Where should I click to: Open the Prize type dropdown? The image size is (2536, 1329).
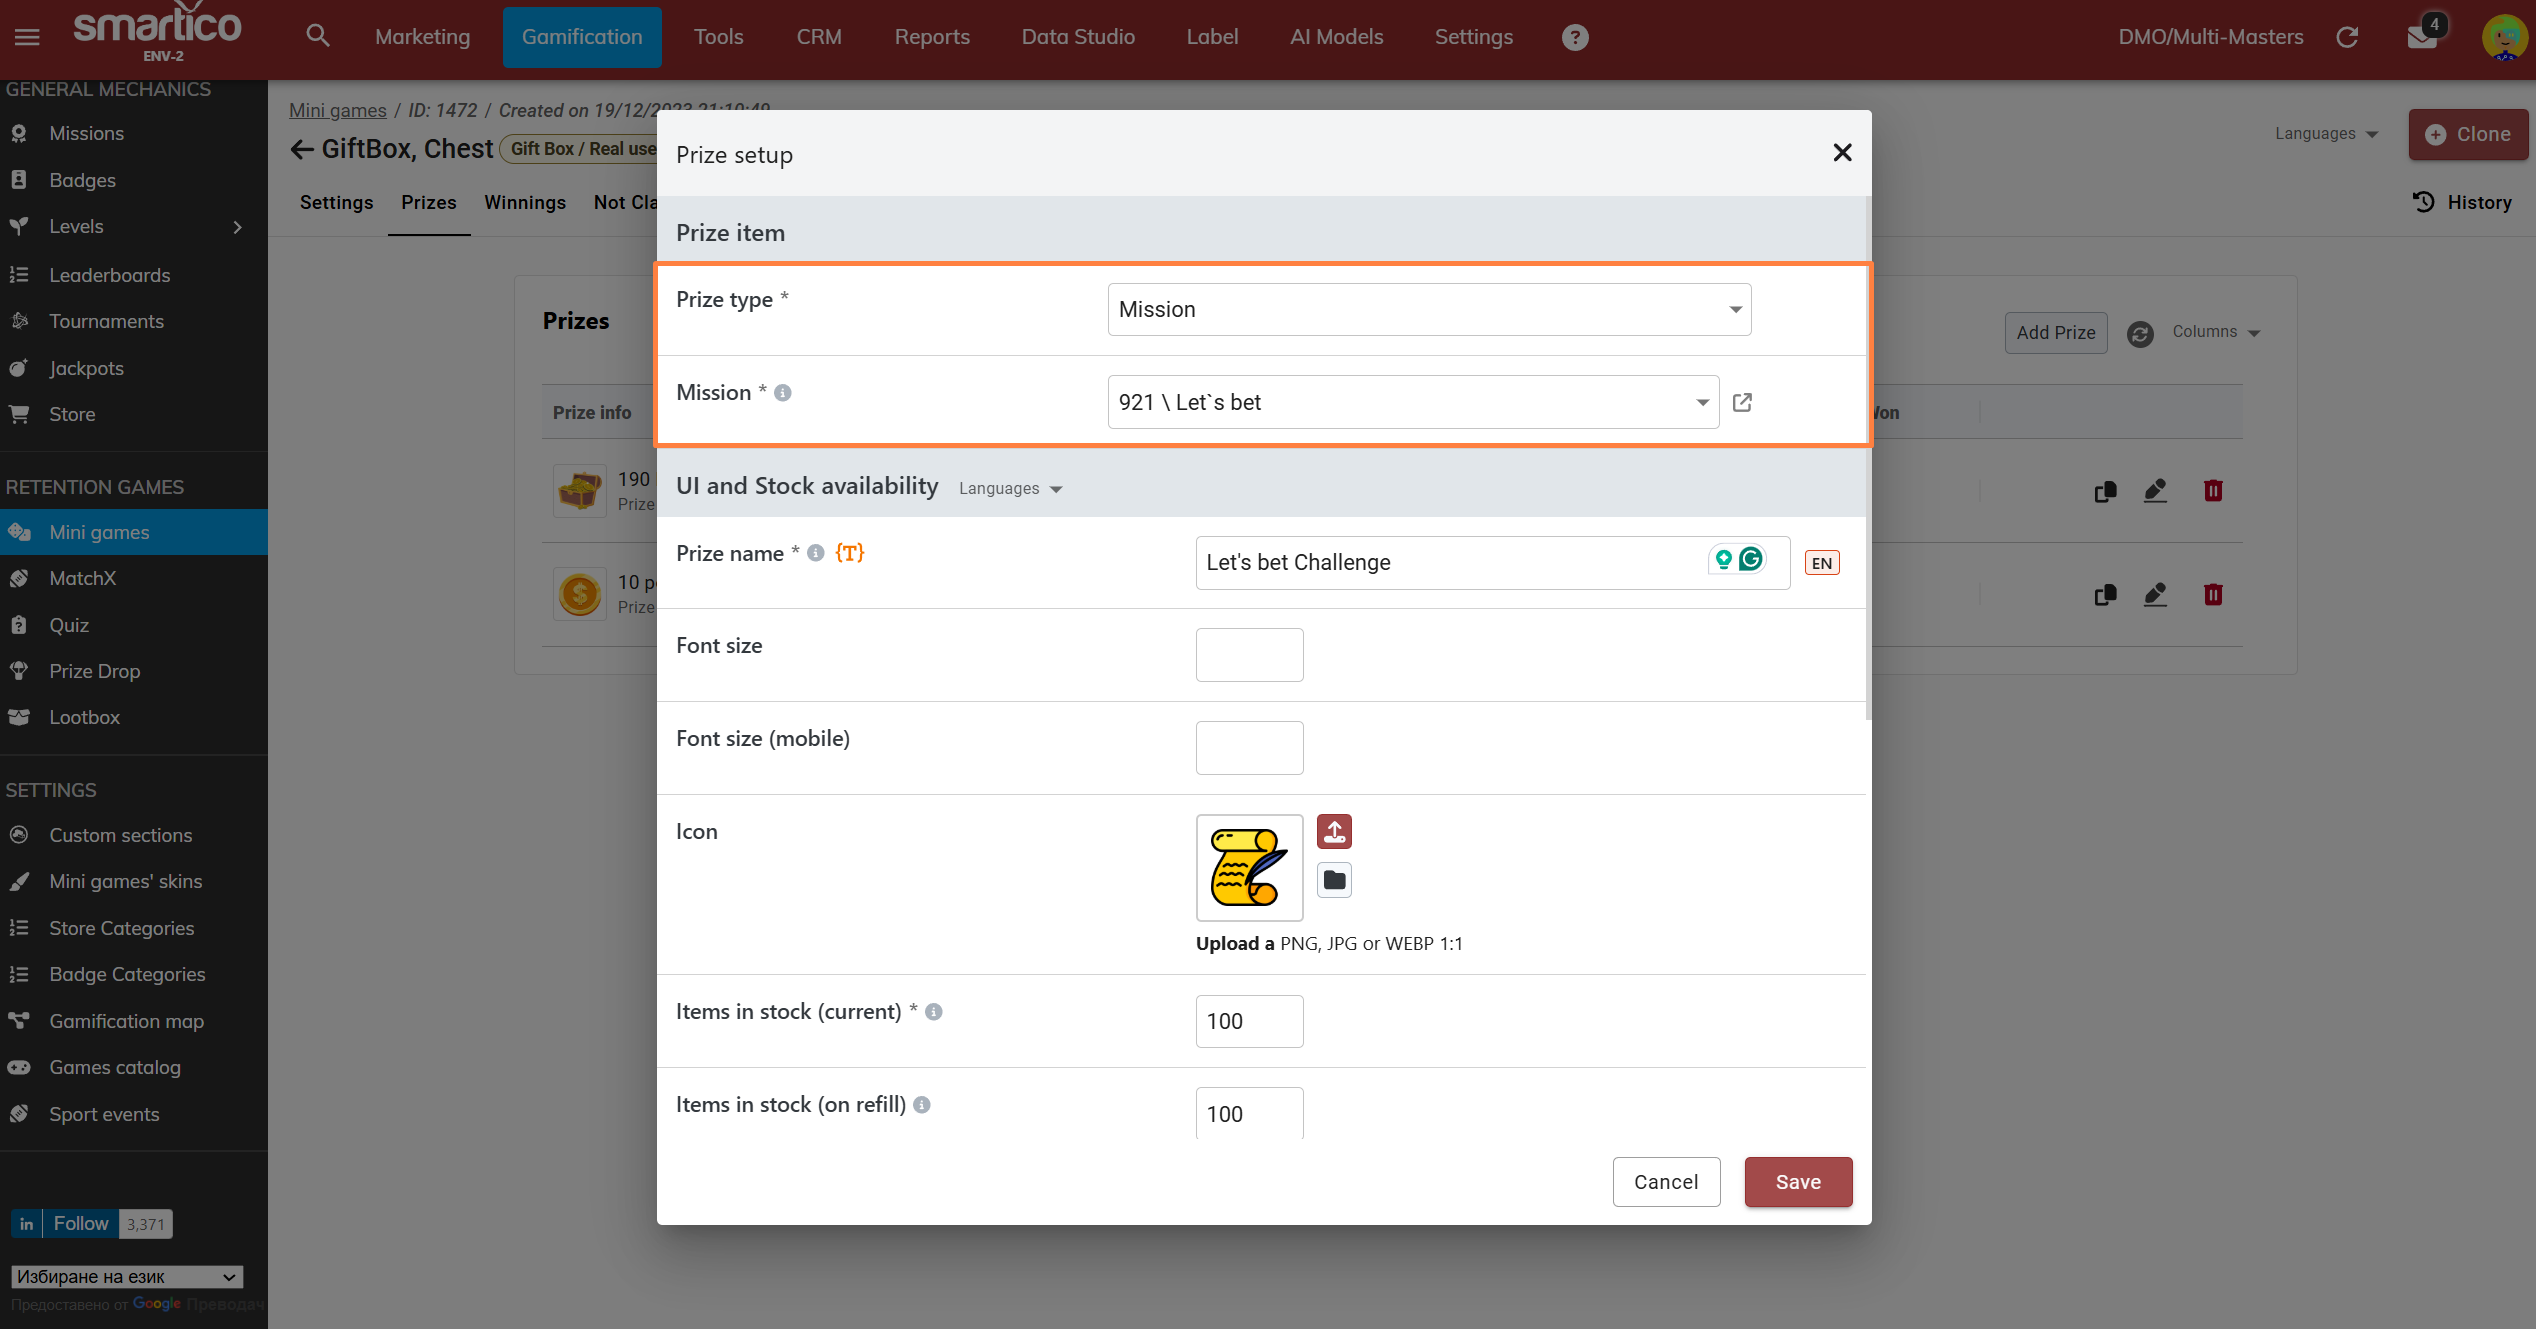1429,309
